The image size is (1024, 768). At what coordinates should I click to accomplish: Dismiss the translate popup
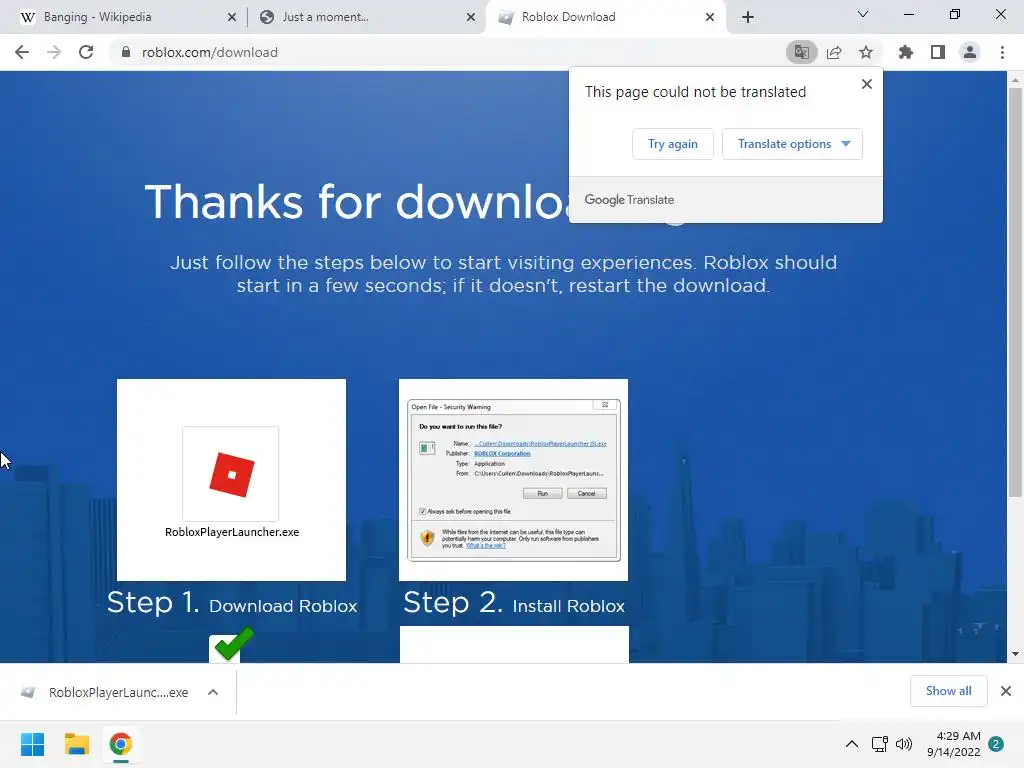pos(867,84)
